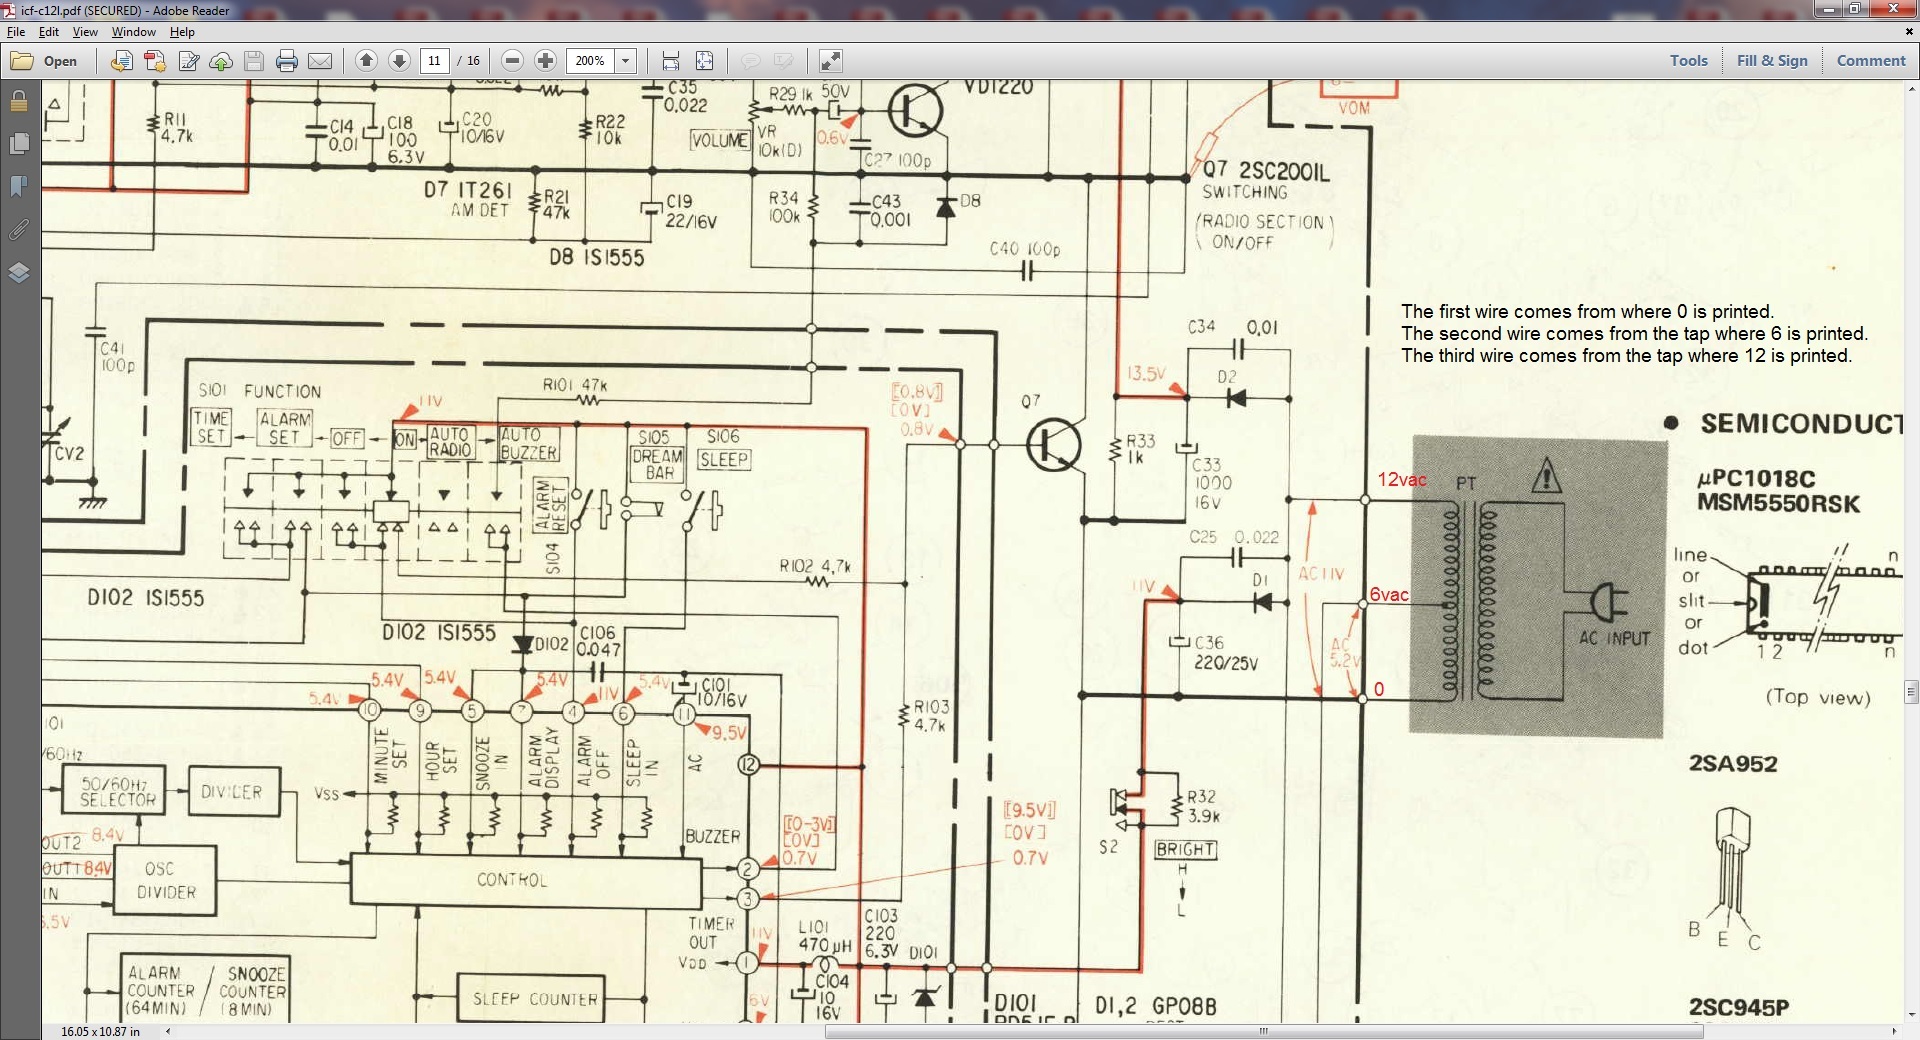Click the fit width scrolling mode icon

[x=671, y=61]
